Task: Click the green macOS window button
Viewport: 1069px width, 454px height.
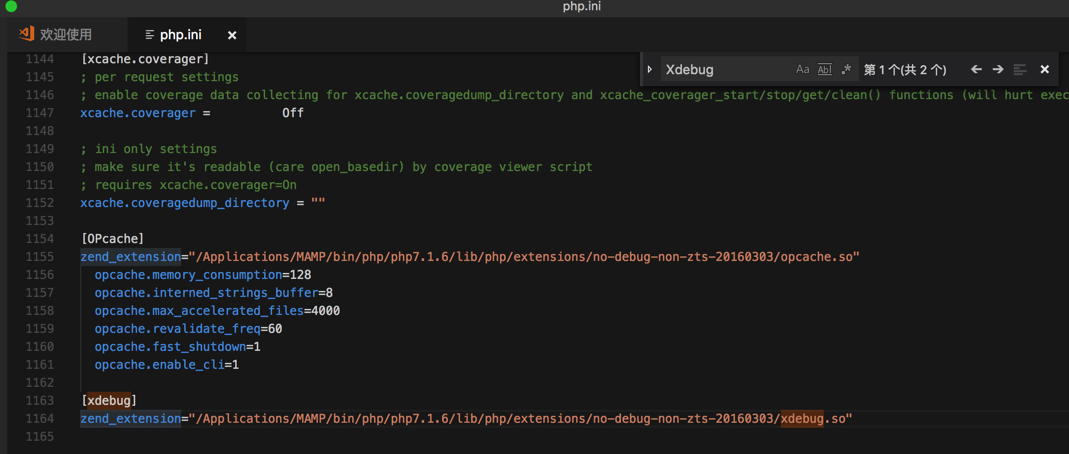Action: (11, 7)
